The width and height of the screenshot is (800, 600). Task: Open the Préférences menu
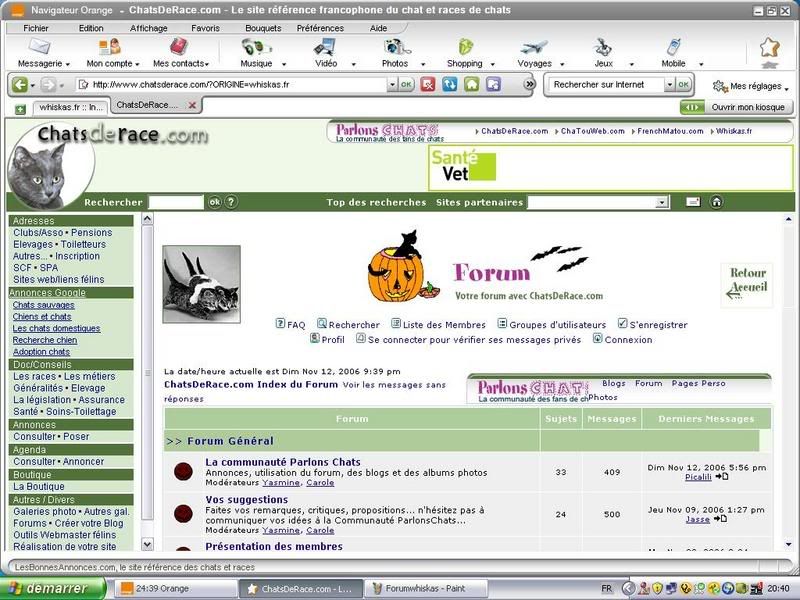coord(320,29)
